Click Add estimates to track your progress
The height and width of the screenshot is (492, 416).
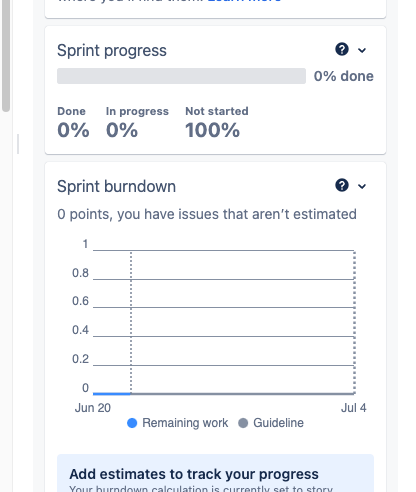194,474
